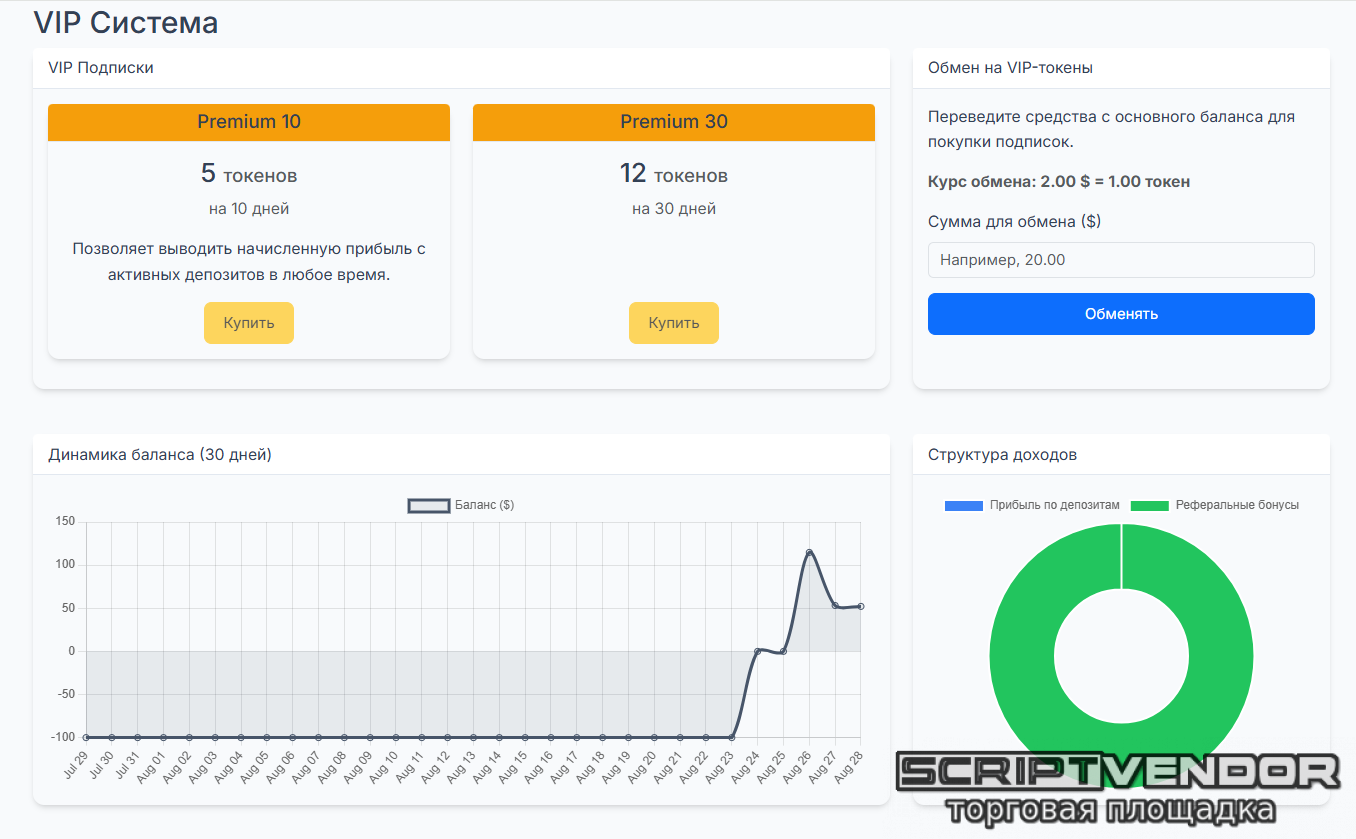Focus the Сумма для обмена input field
The height and width of the screenshot is (839, 1356).
(x=1120, y=260)
